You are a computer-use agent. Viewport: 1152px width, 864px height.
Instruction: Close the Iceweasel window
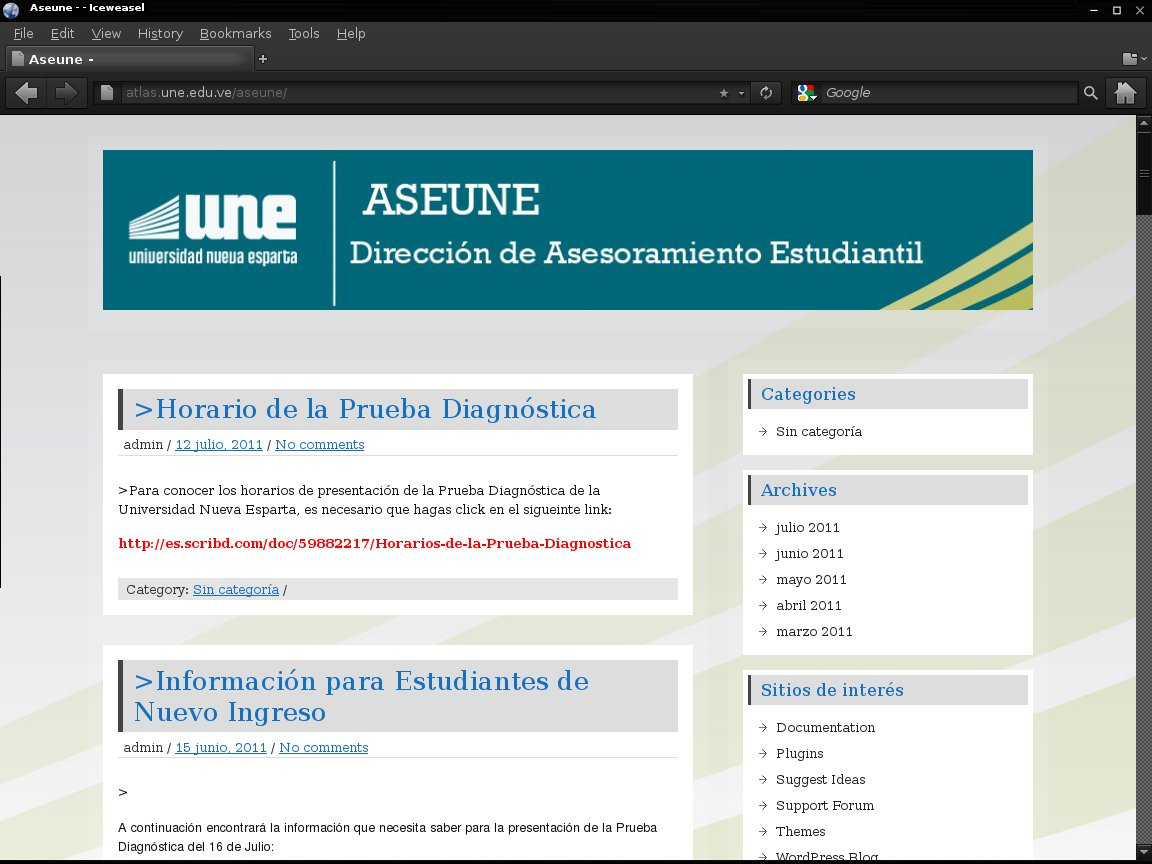[x=1139, y=10]
